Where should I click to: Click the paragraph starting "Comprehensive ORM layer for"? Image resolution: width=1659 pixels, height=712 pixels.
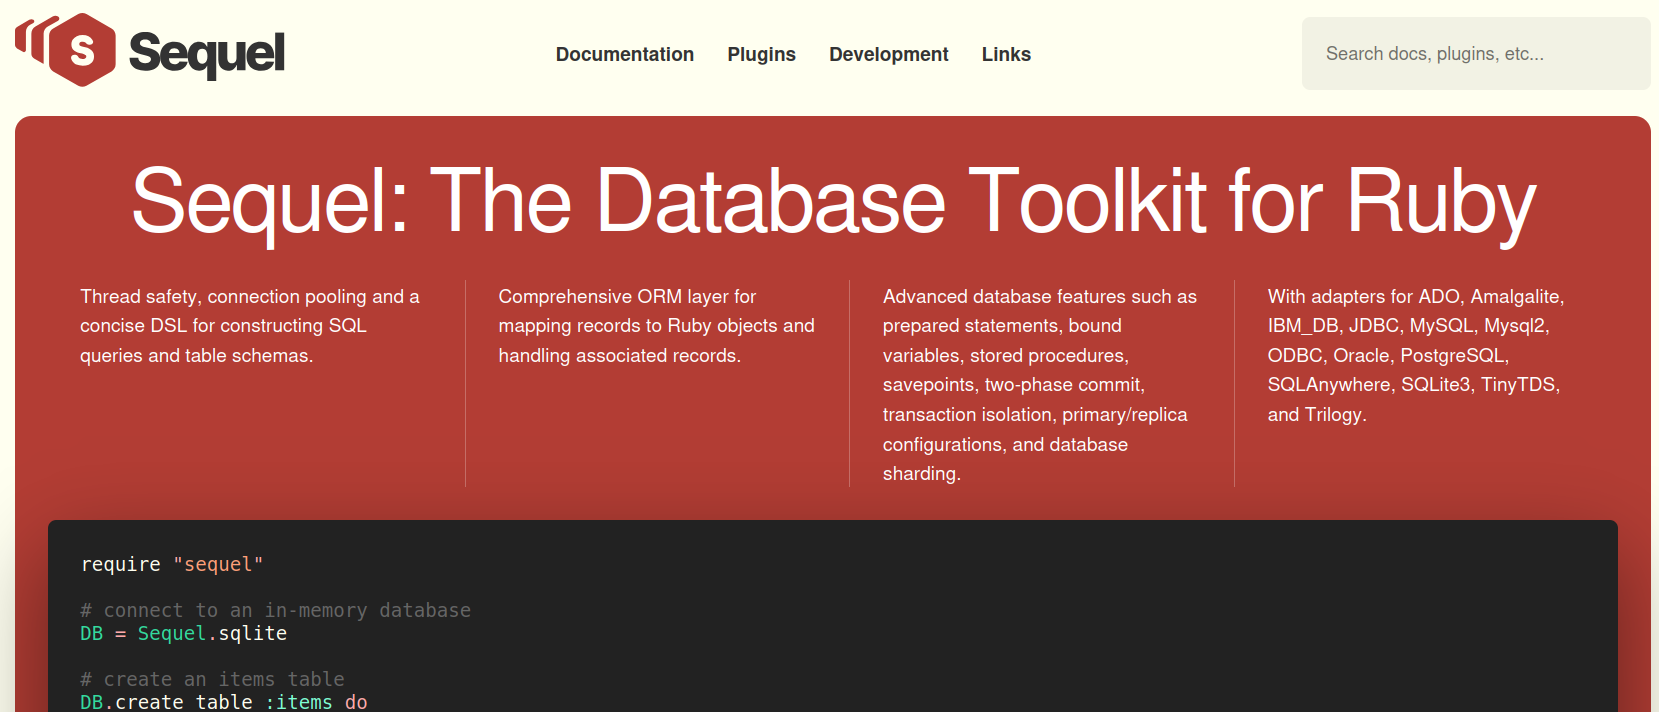(657, 326)
